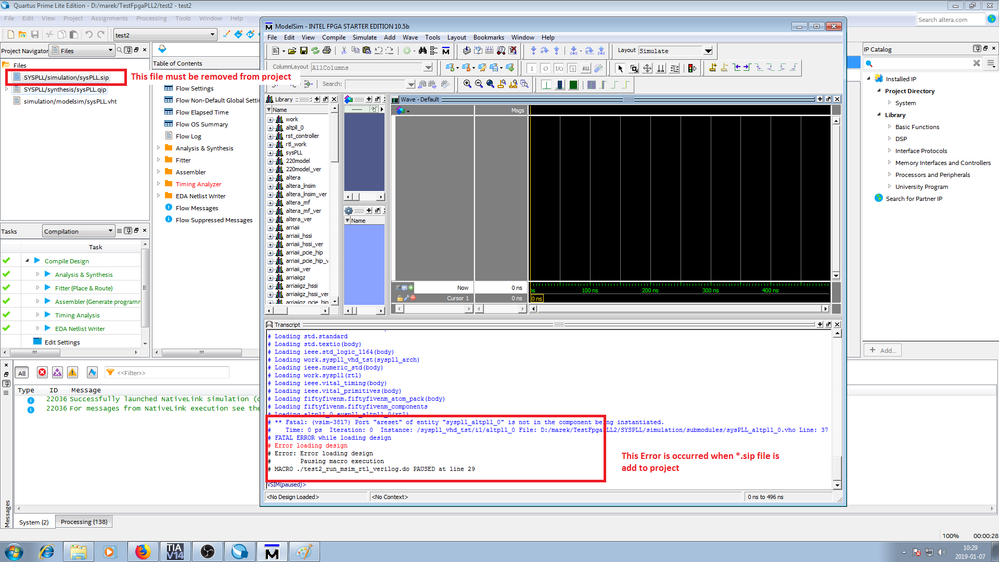Viewport: 999px width, 562px height.
Task: Click the Add button in IP Catalog
Action: [884, 350]
